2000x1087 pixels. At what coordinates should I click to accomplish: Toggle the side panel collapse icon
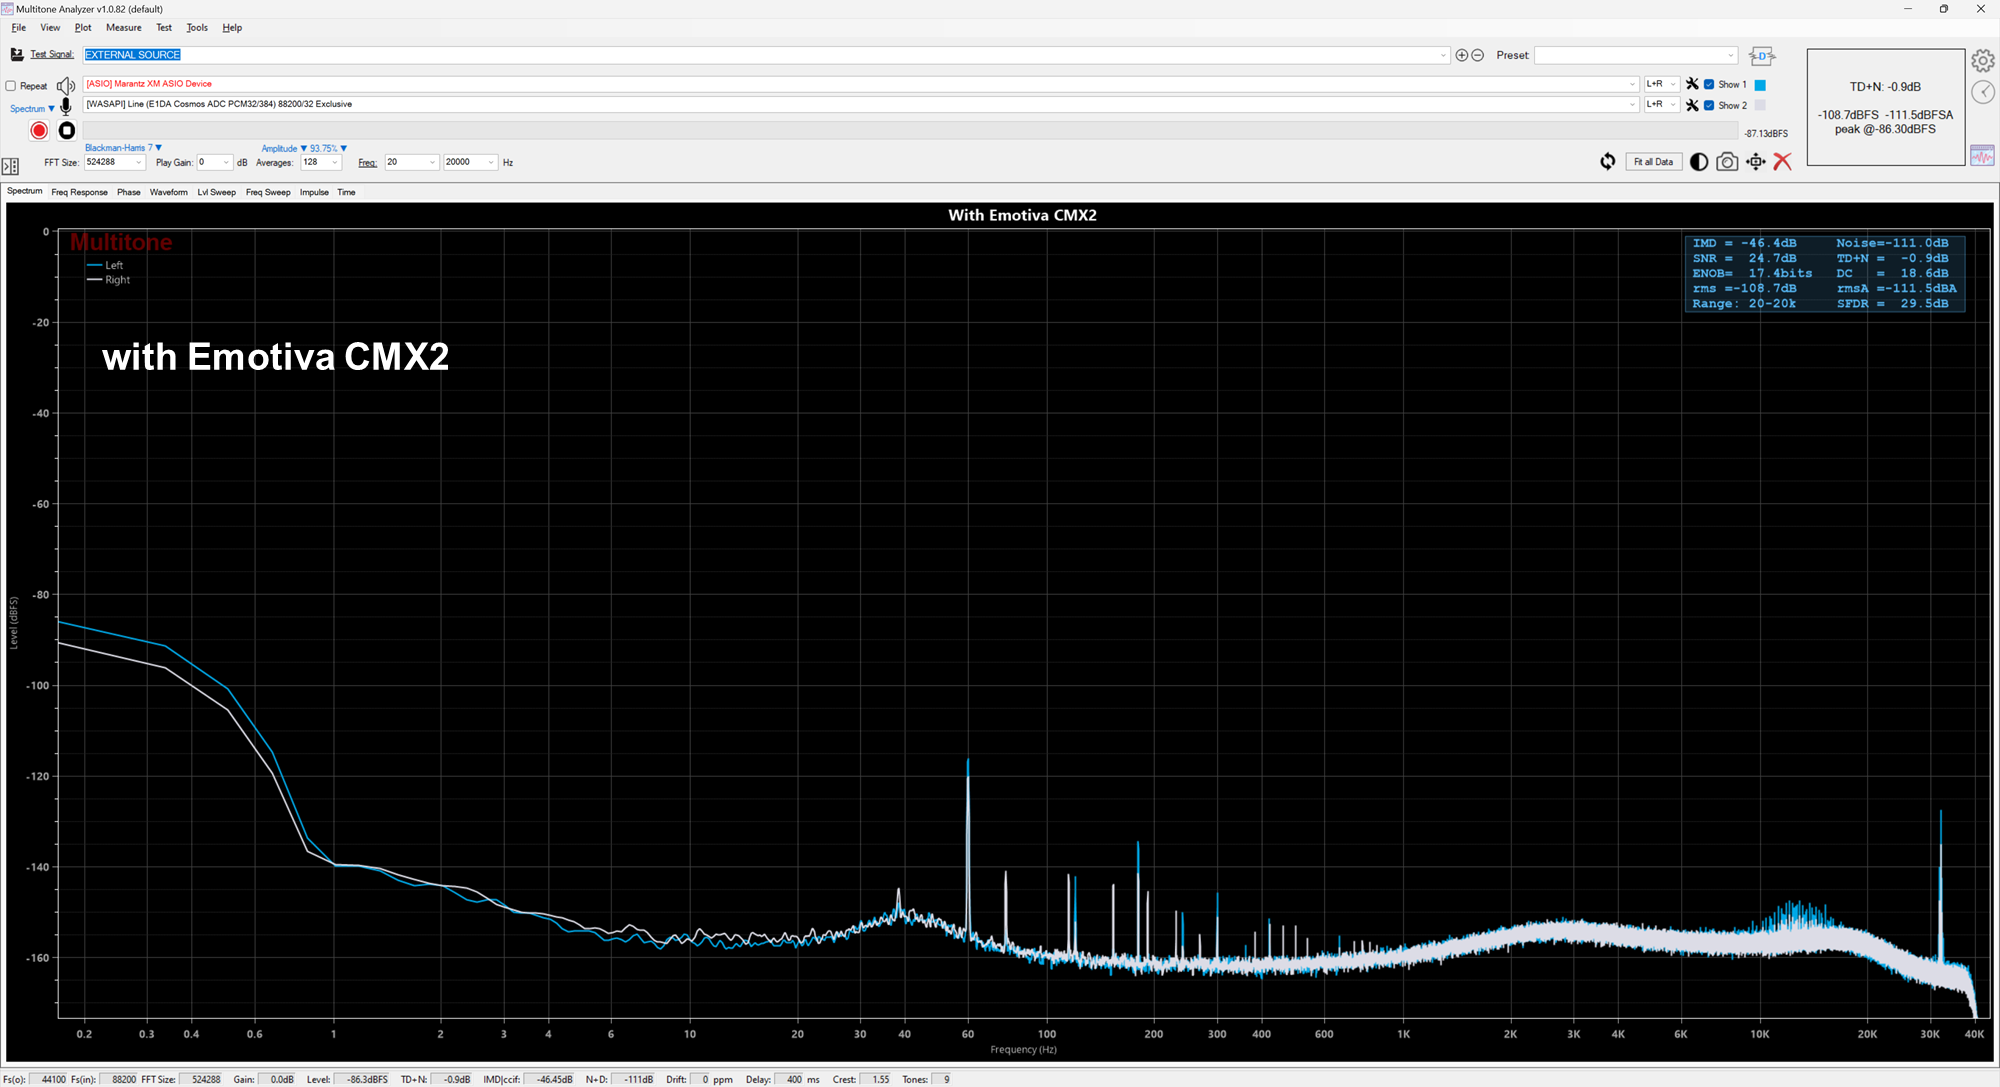10,166
